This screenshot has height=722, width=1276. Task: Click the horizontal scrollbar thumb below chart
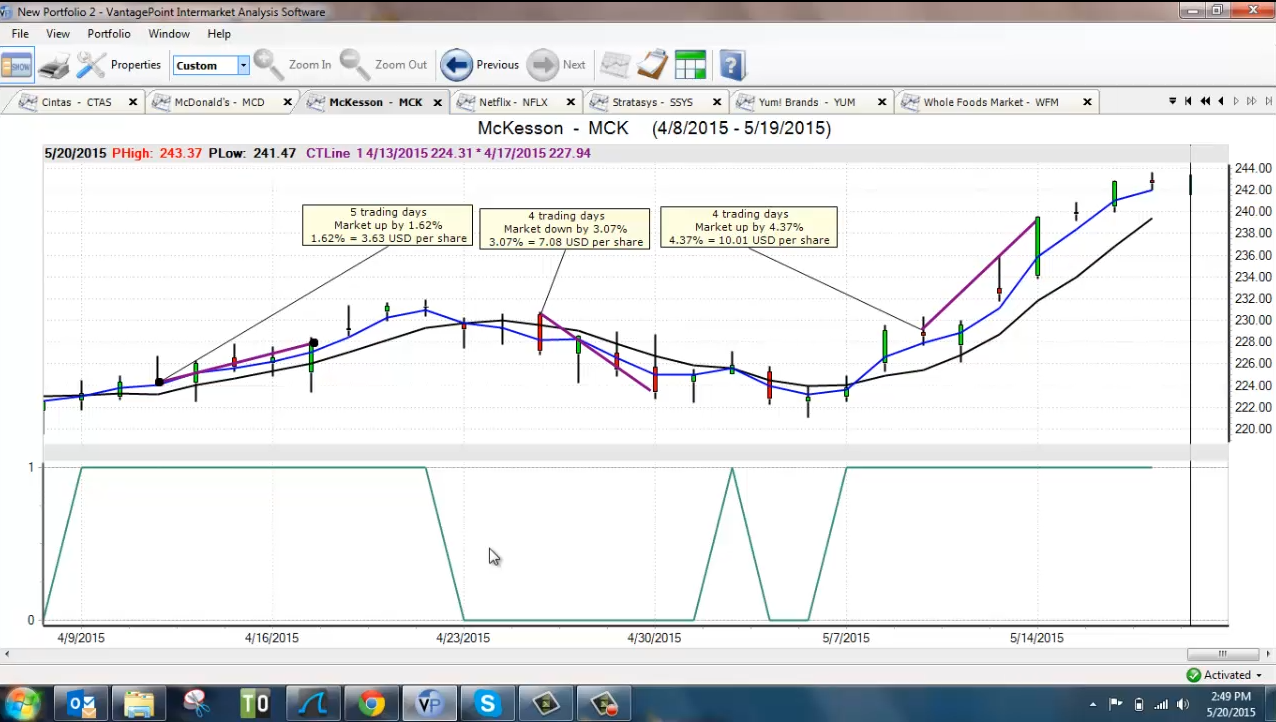[x=1221, y=653]
